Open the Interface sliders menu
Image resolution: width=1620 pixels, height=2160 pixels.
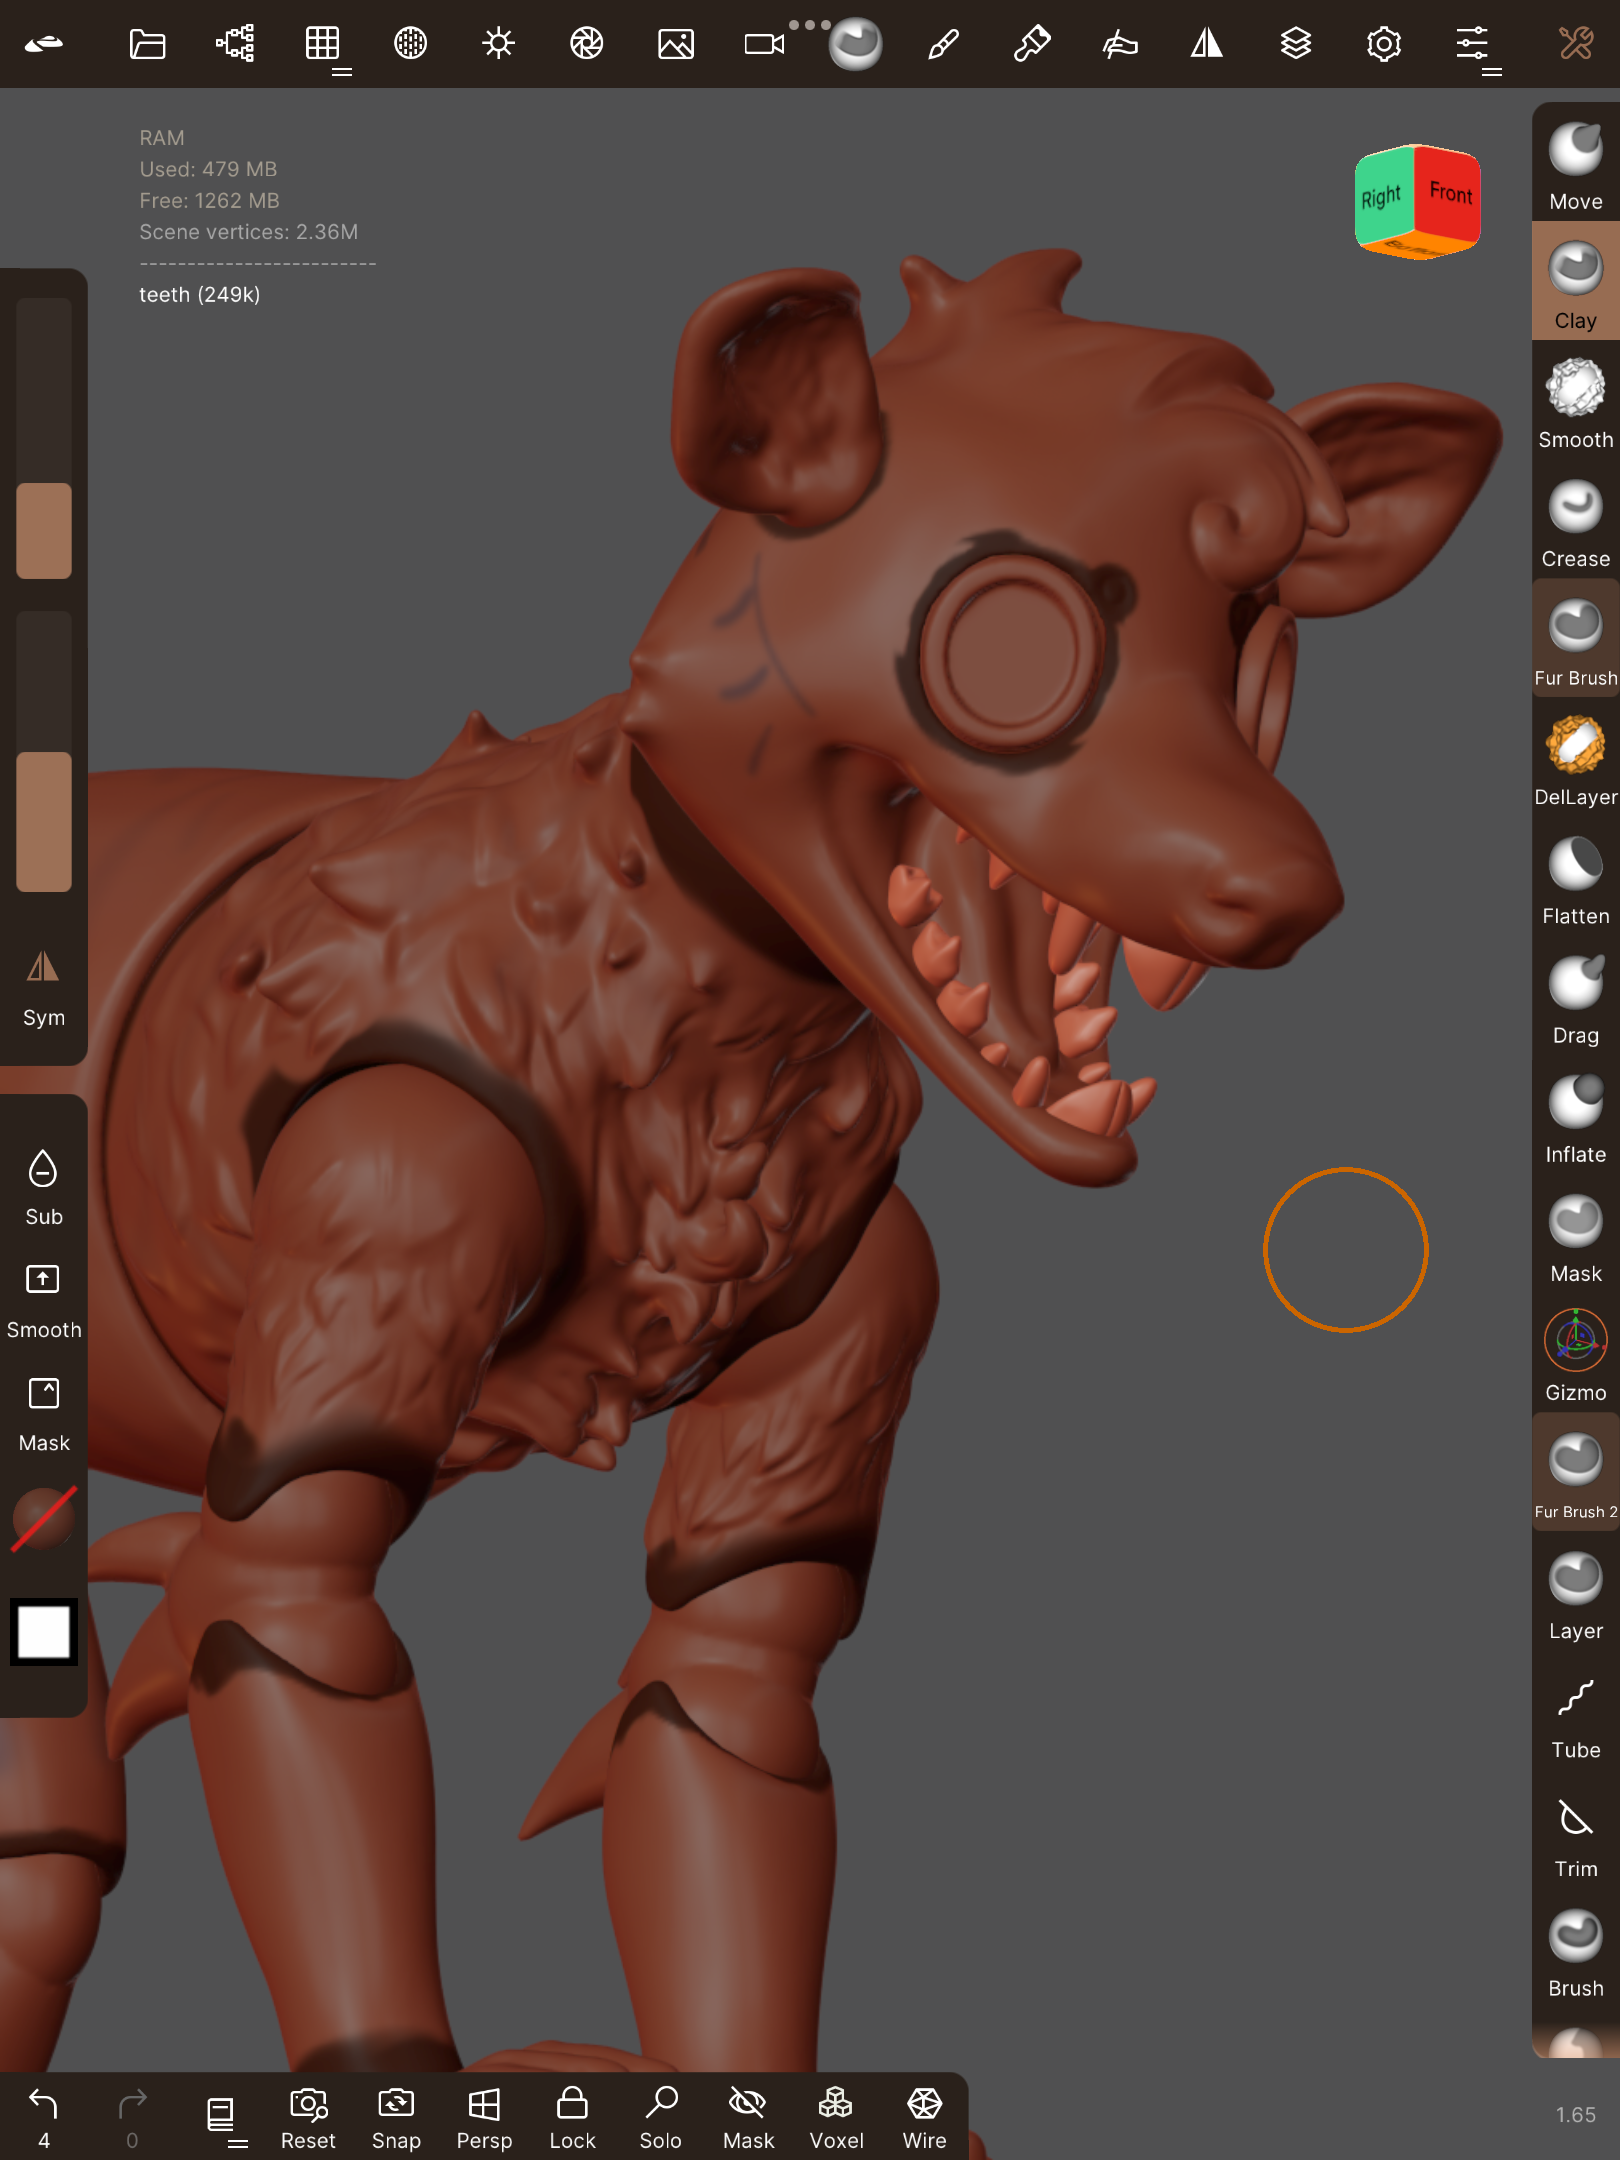pos(1472,44)
